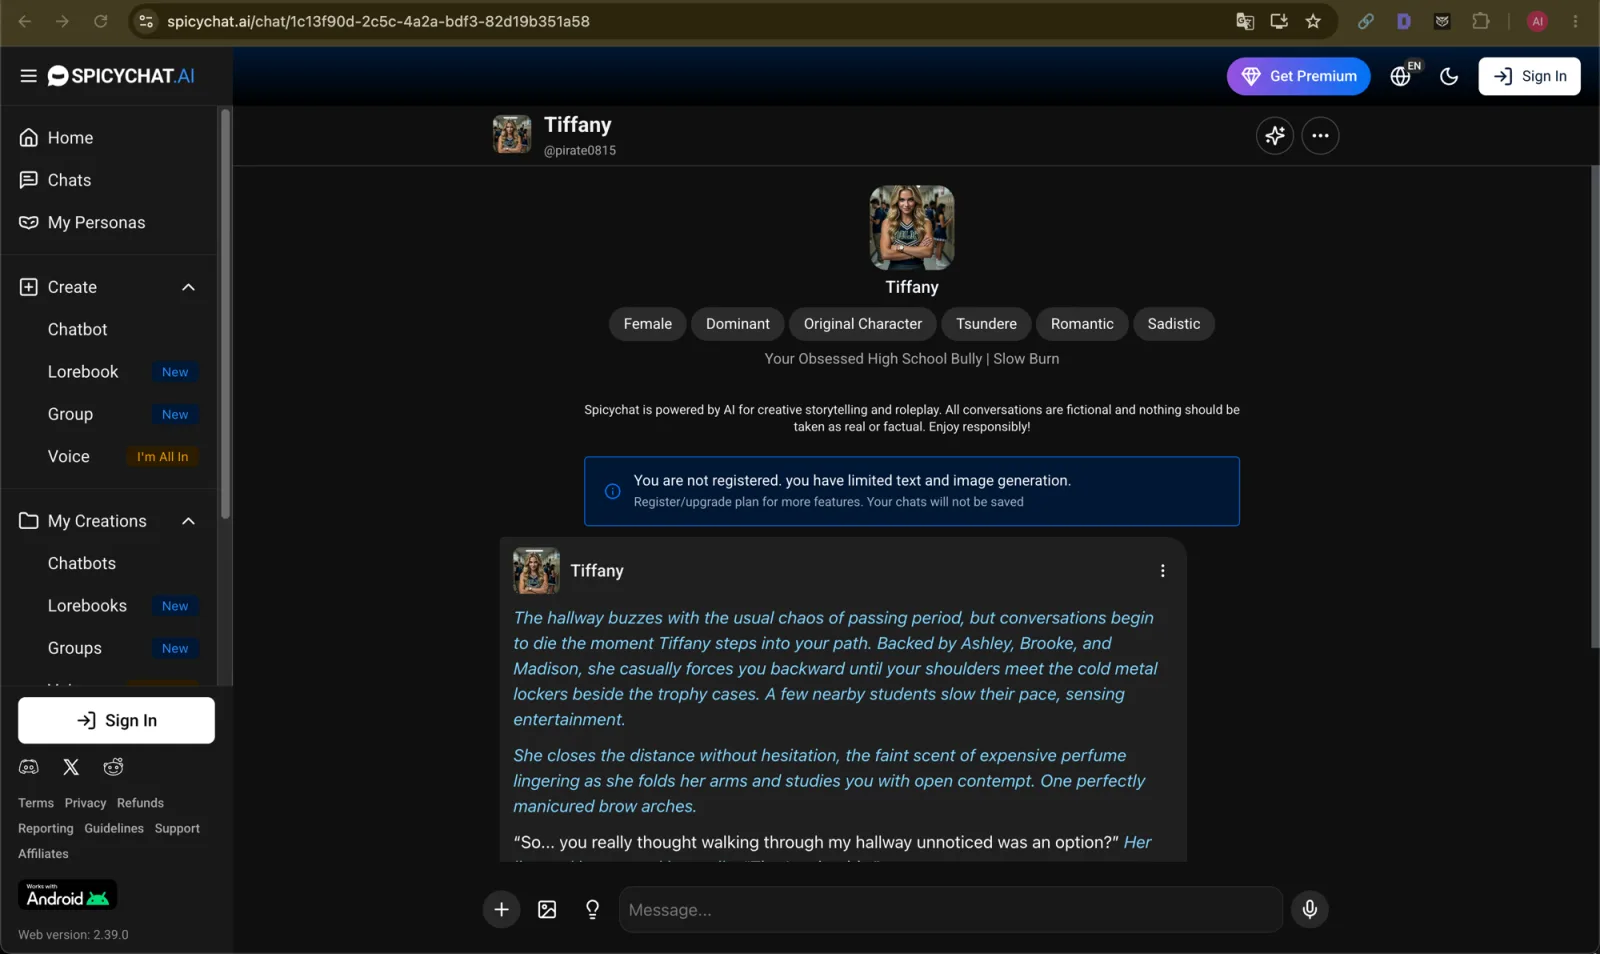Open the browser extensions puzzle icon
Screen dimensions: 1600x954
click(x=1481, y=21)
